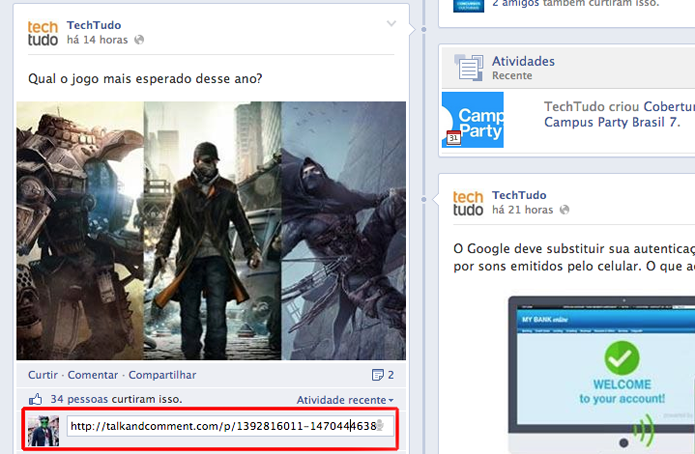Expand the 'Atividade recente' dropdown
Viewport: 695px width, 454px height.
click(345, 400)
